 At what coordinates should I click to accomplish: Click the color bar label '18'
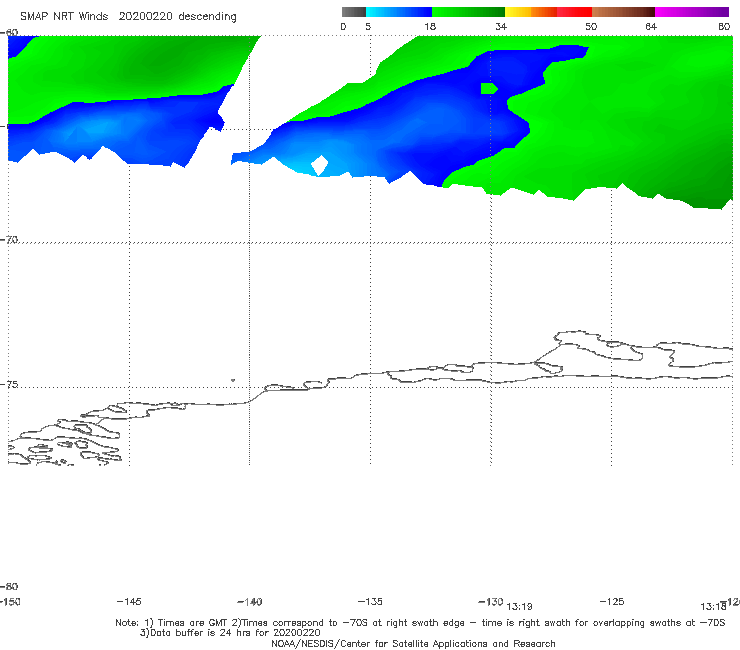pyautogui.click(x=430, y=26)
